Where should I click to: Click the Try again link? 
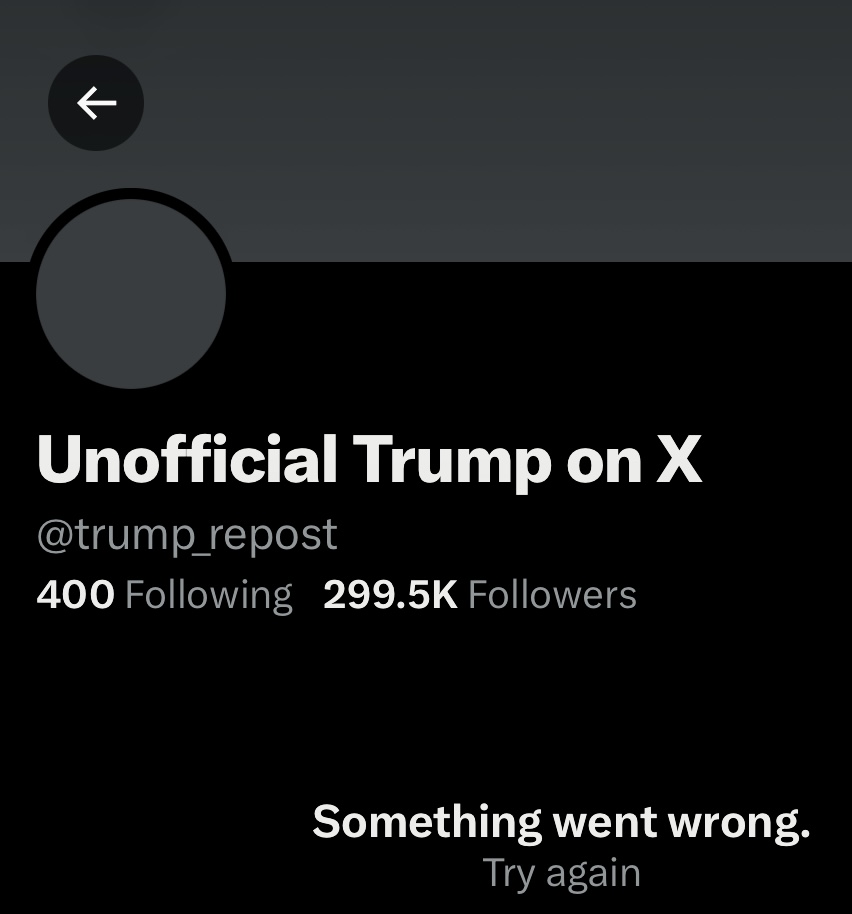pyautogui.click(x=562, y=873)
